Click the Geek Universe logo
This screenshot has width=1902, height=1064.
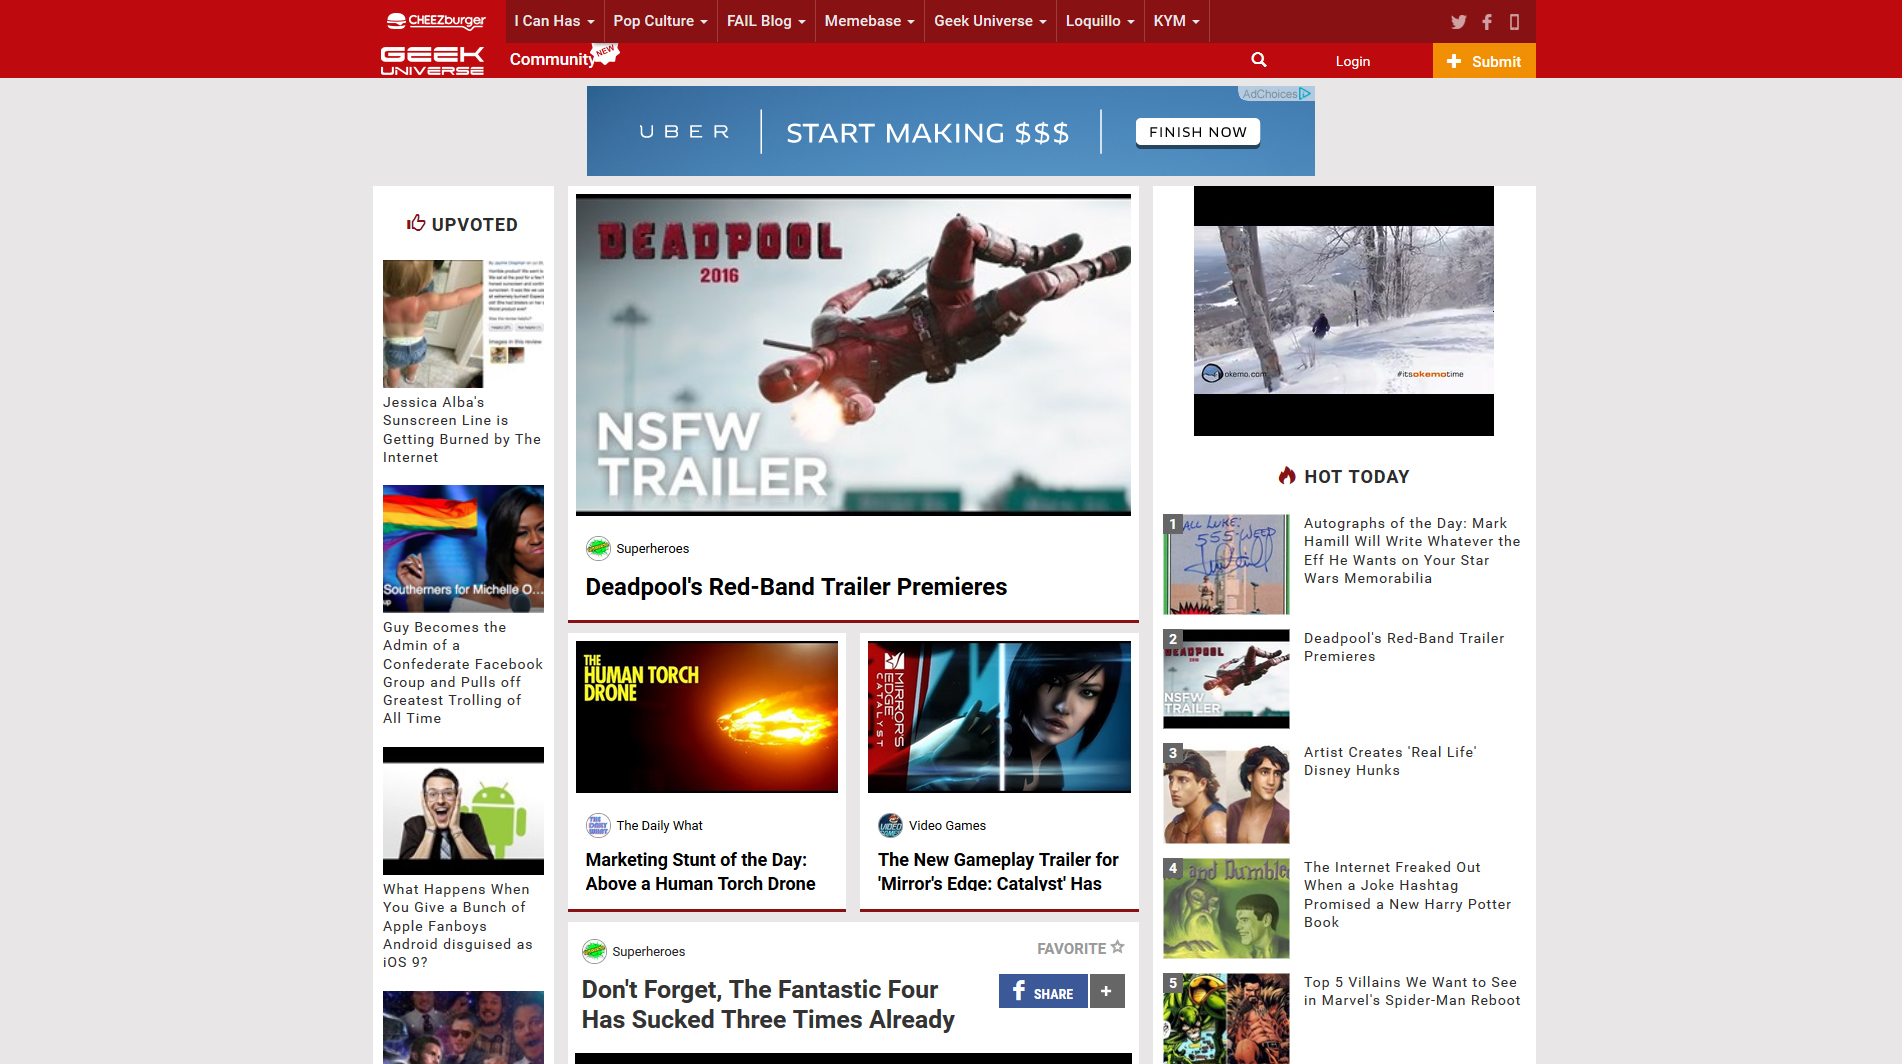click(x=432, y=61)
